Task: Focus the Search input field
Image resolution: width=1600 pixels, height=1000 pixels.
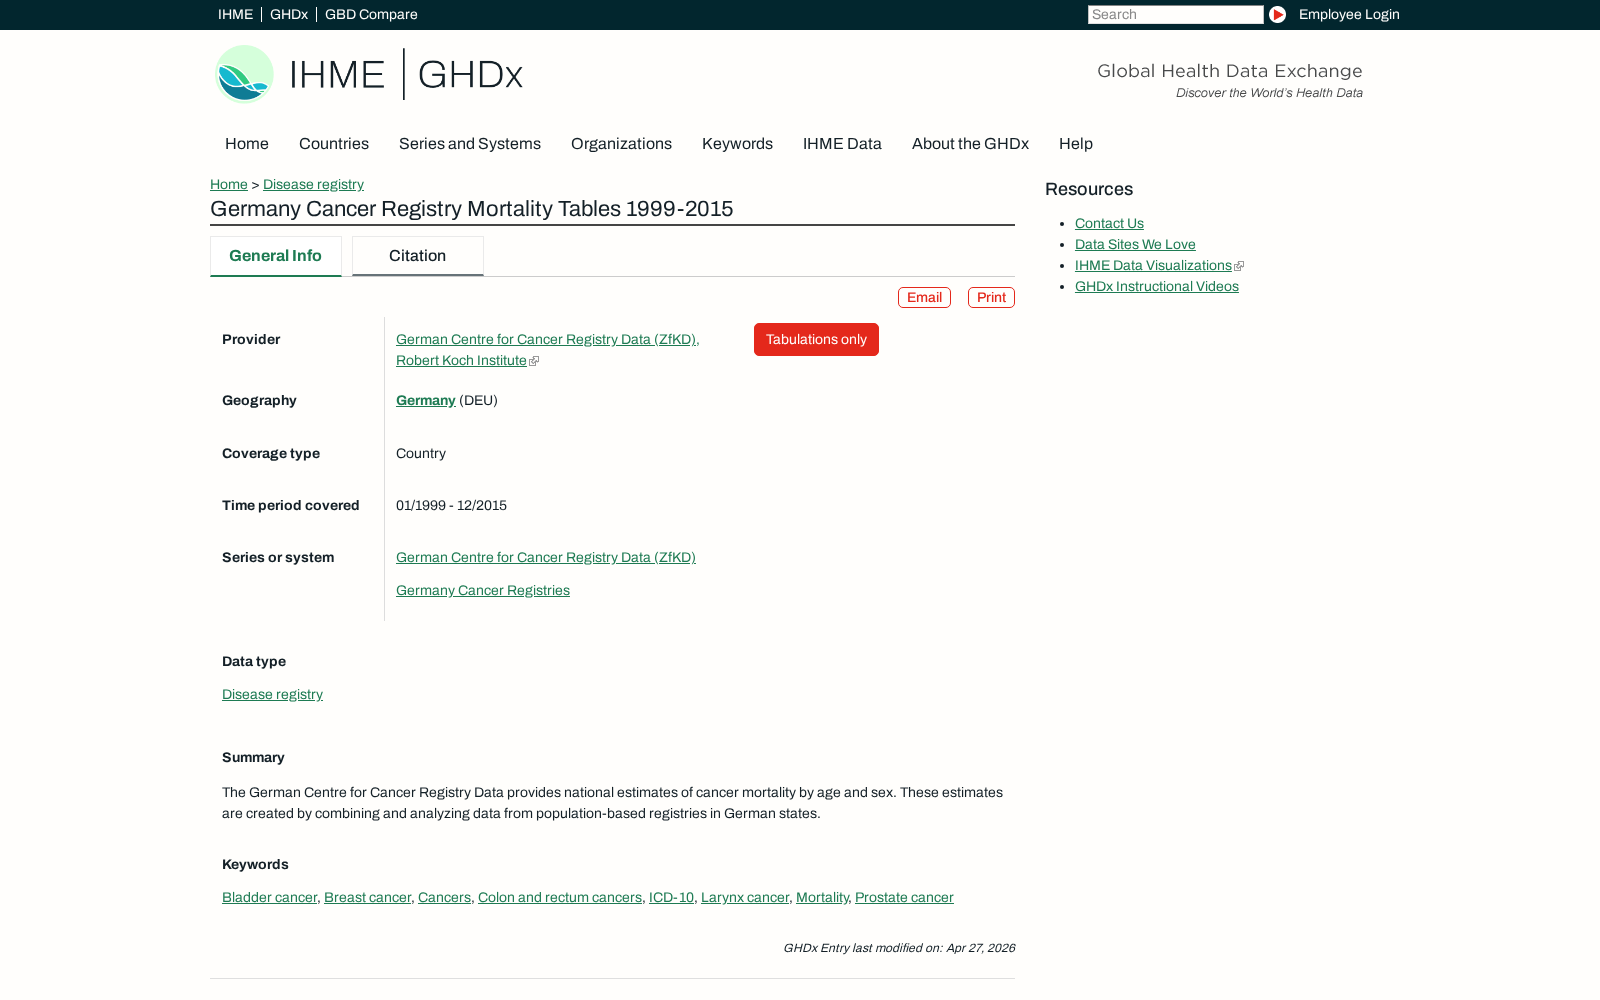Action: click(1176, 15)
